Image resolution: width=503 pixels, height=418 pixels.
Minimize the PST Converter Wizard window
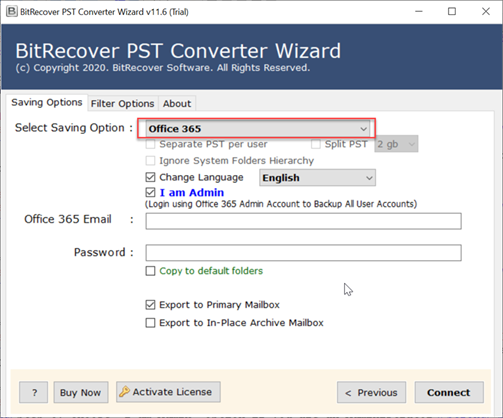(419, 12)
